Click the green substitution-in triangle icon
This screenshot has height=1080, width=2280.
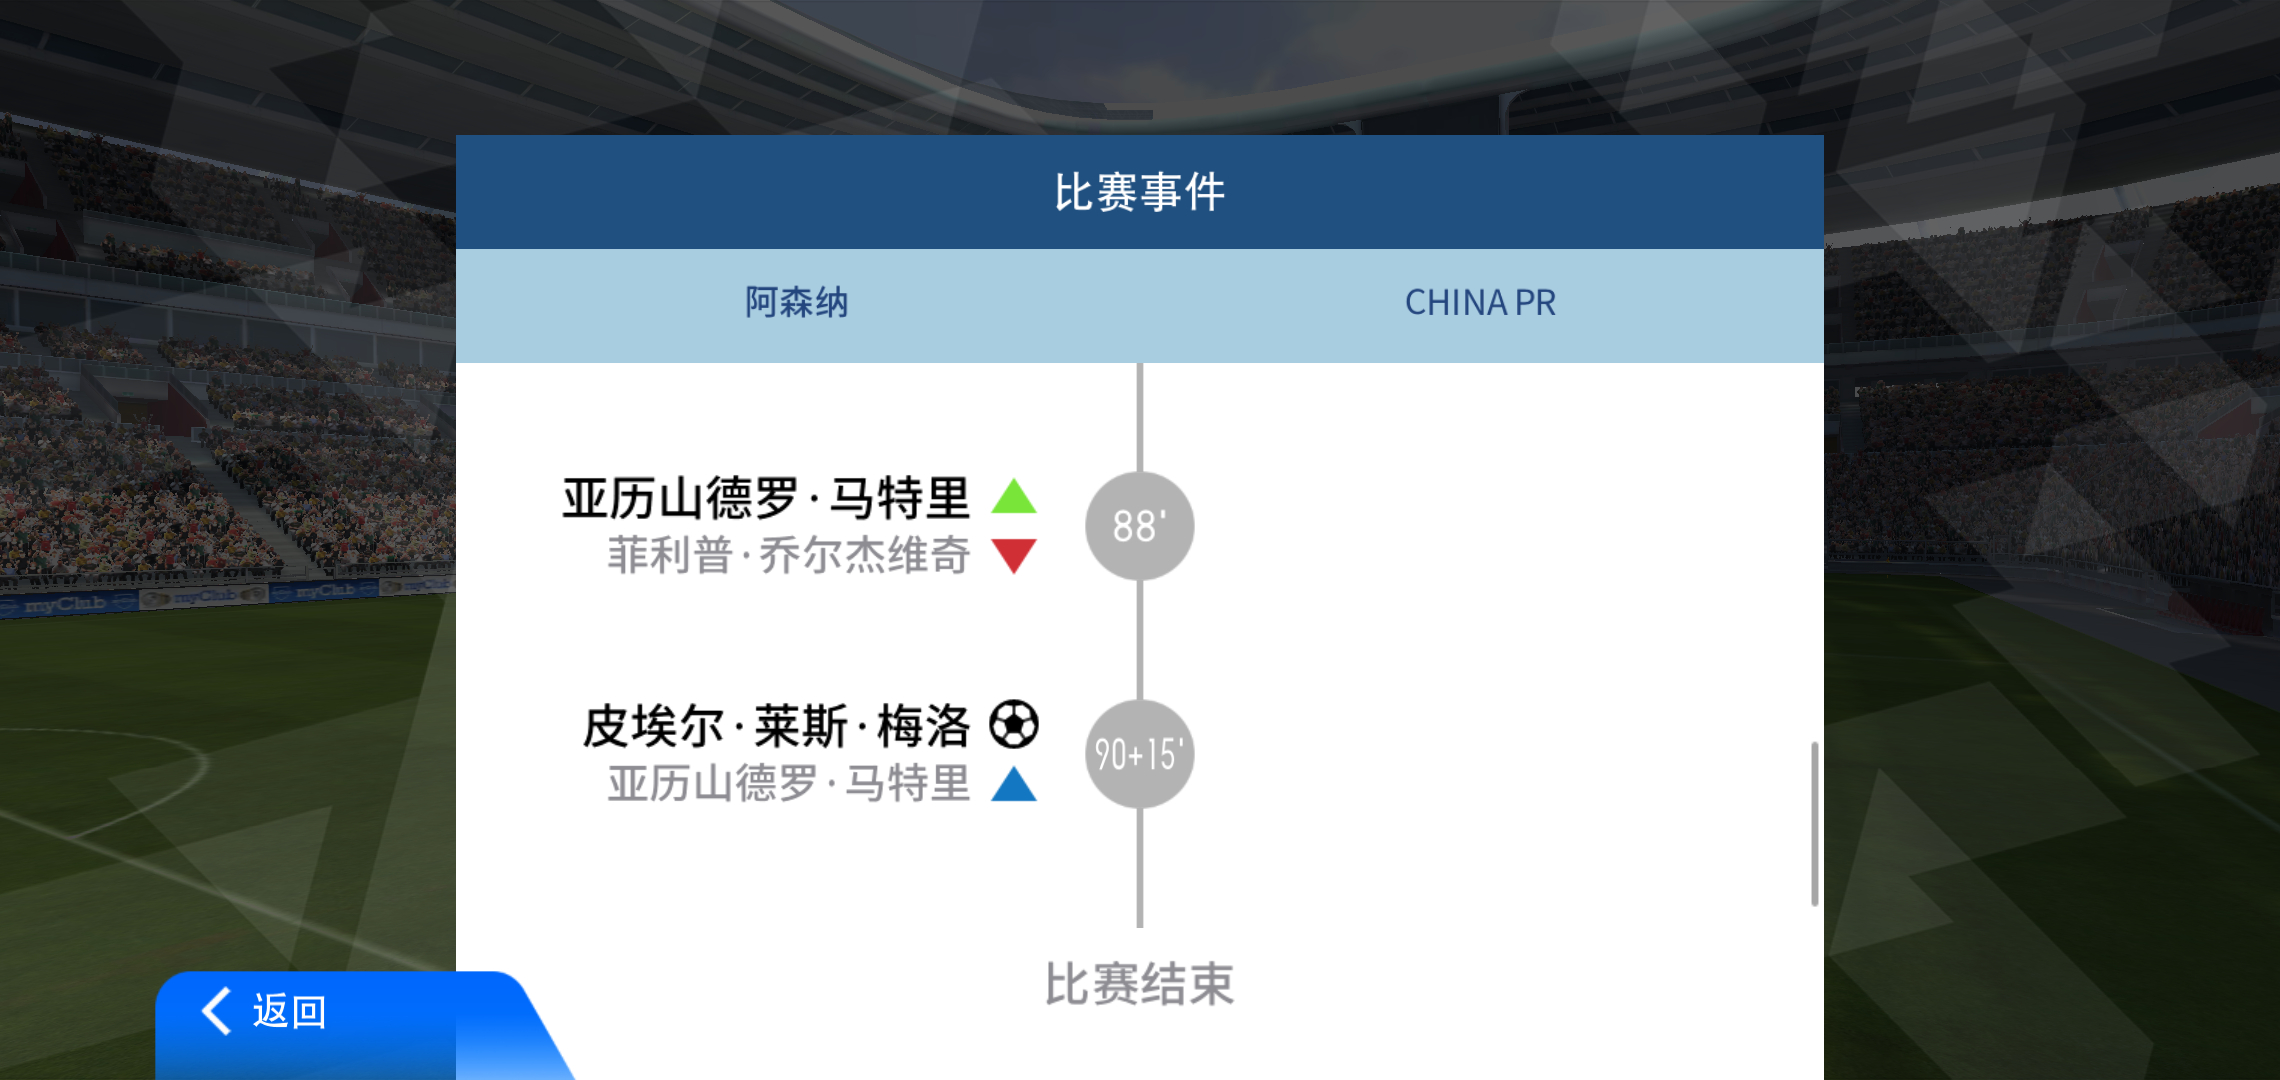pyautogui.click(x=1014, y=496)
